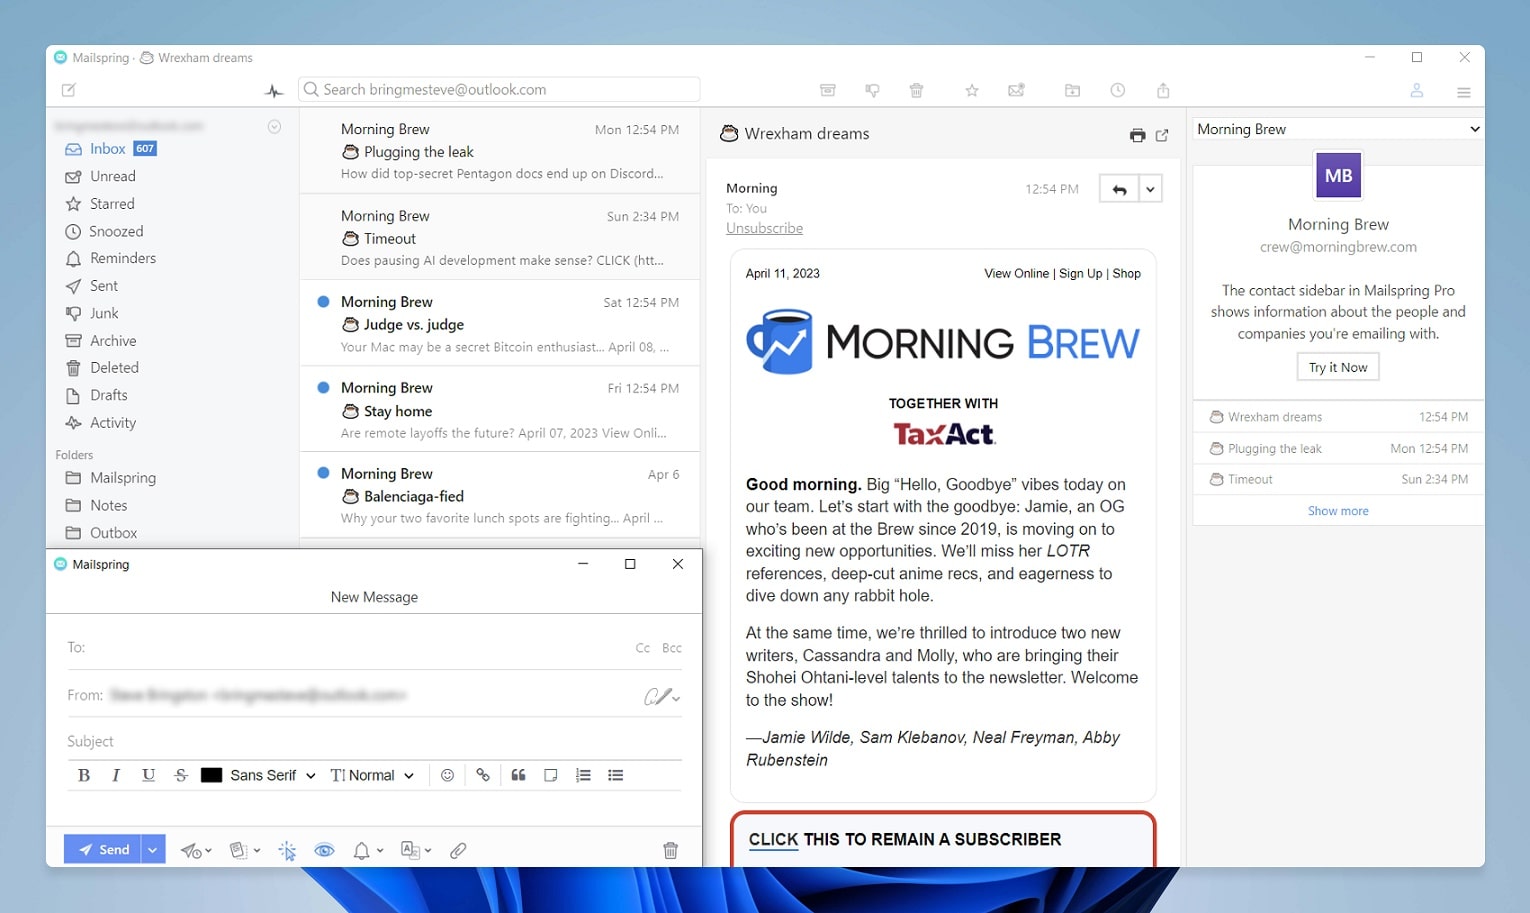Open the View Online link
Image resolution: width=1530 pixels, height=913 pixels.
pyautogui.click(x=1016, y=273)
